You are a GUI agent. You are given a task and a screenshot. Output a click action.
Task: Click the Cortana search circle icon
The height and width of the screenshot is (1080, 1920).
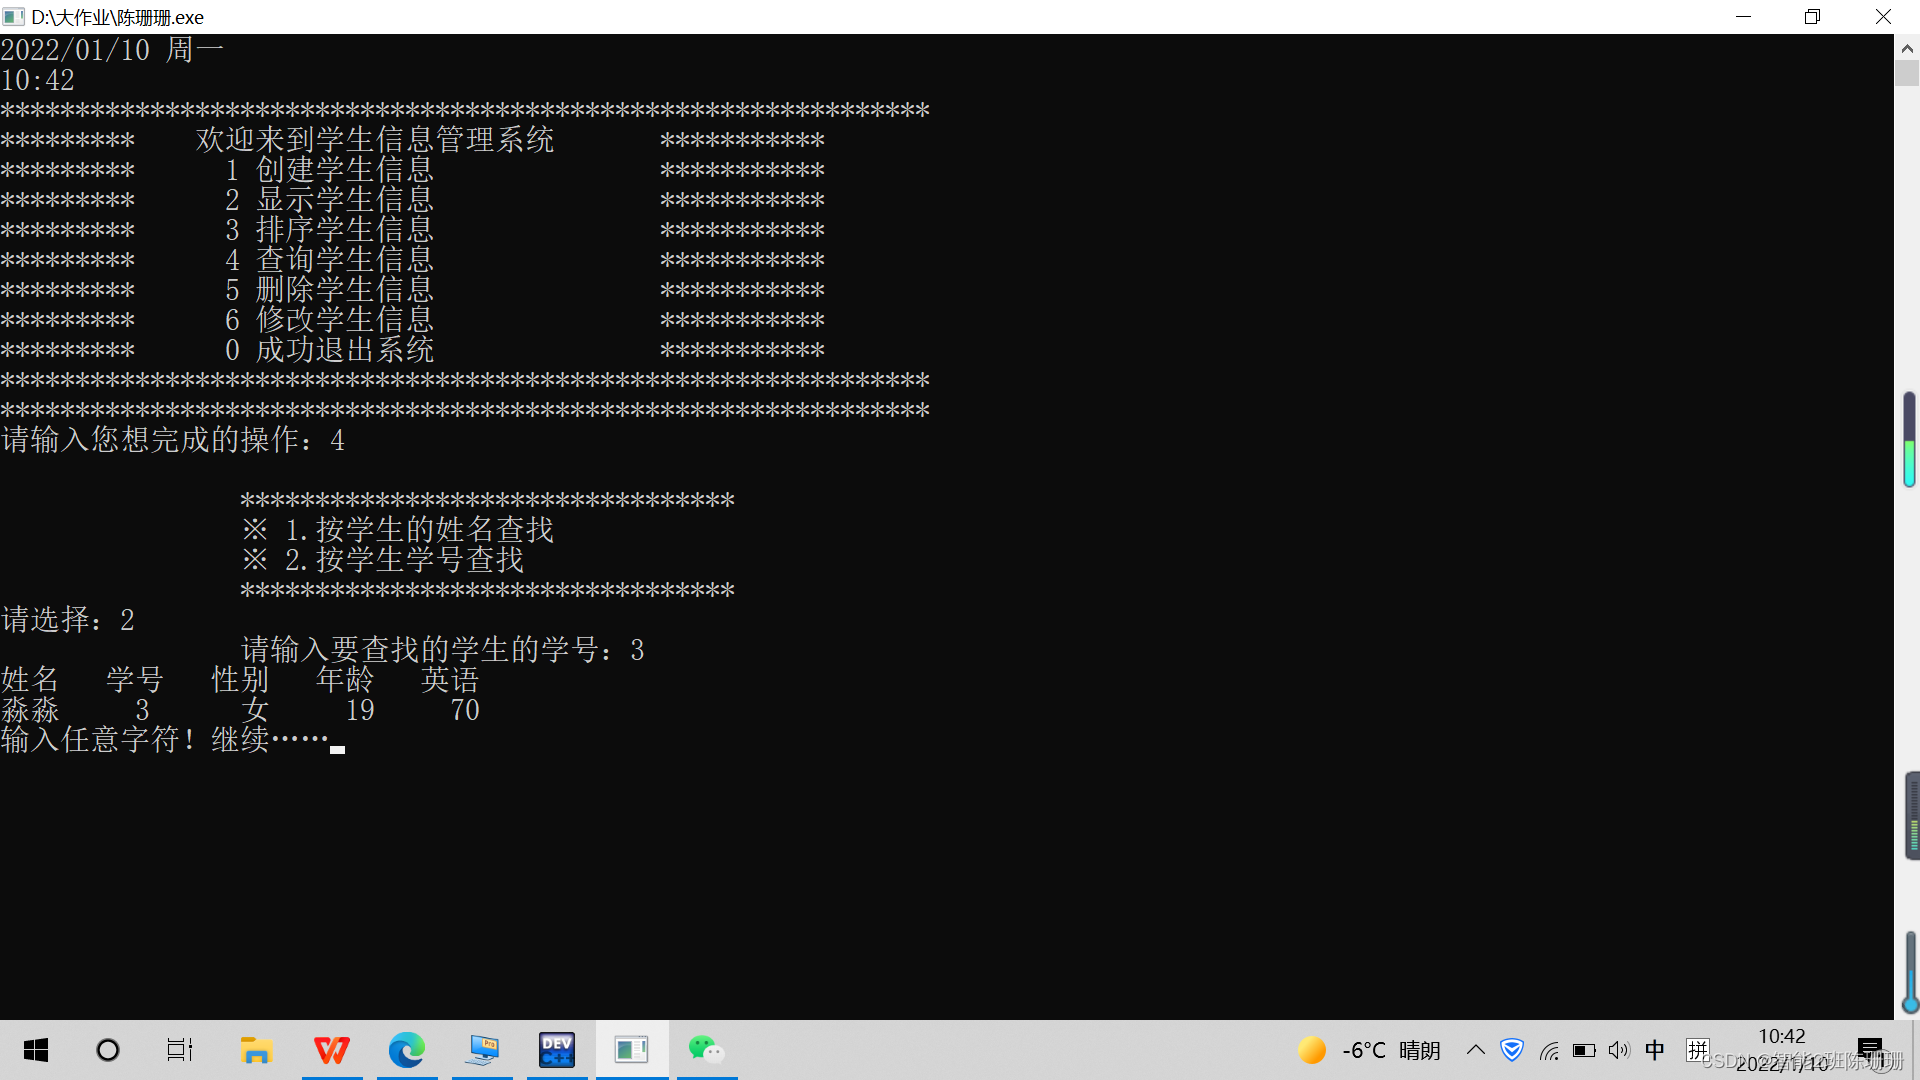[x=108, y=1050]
